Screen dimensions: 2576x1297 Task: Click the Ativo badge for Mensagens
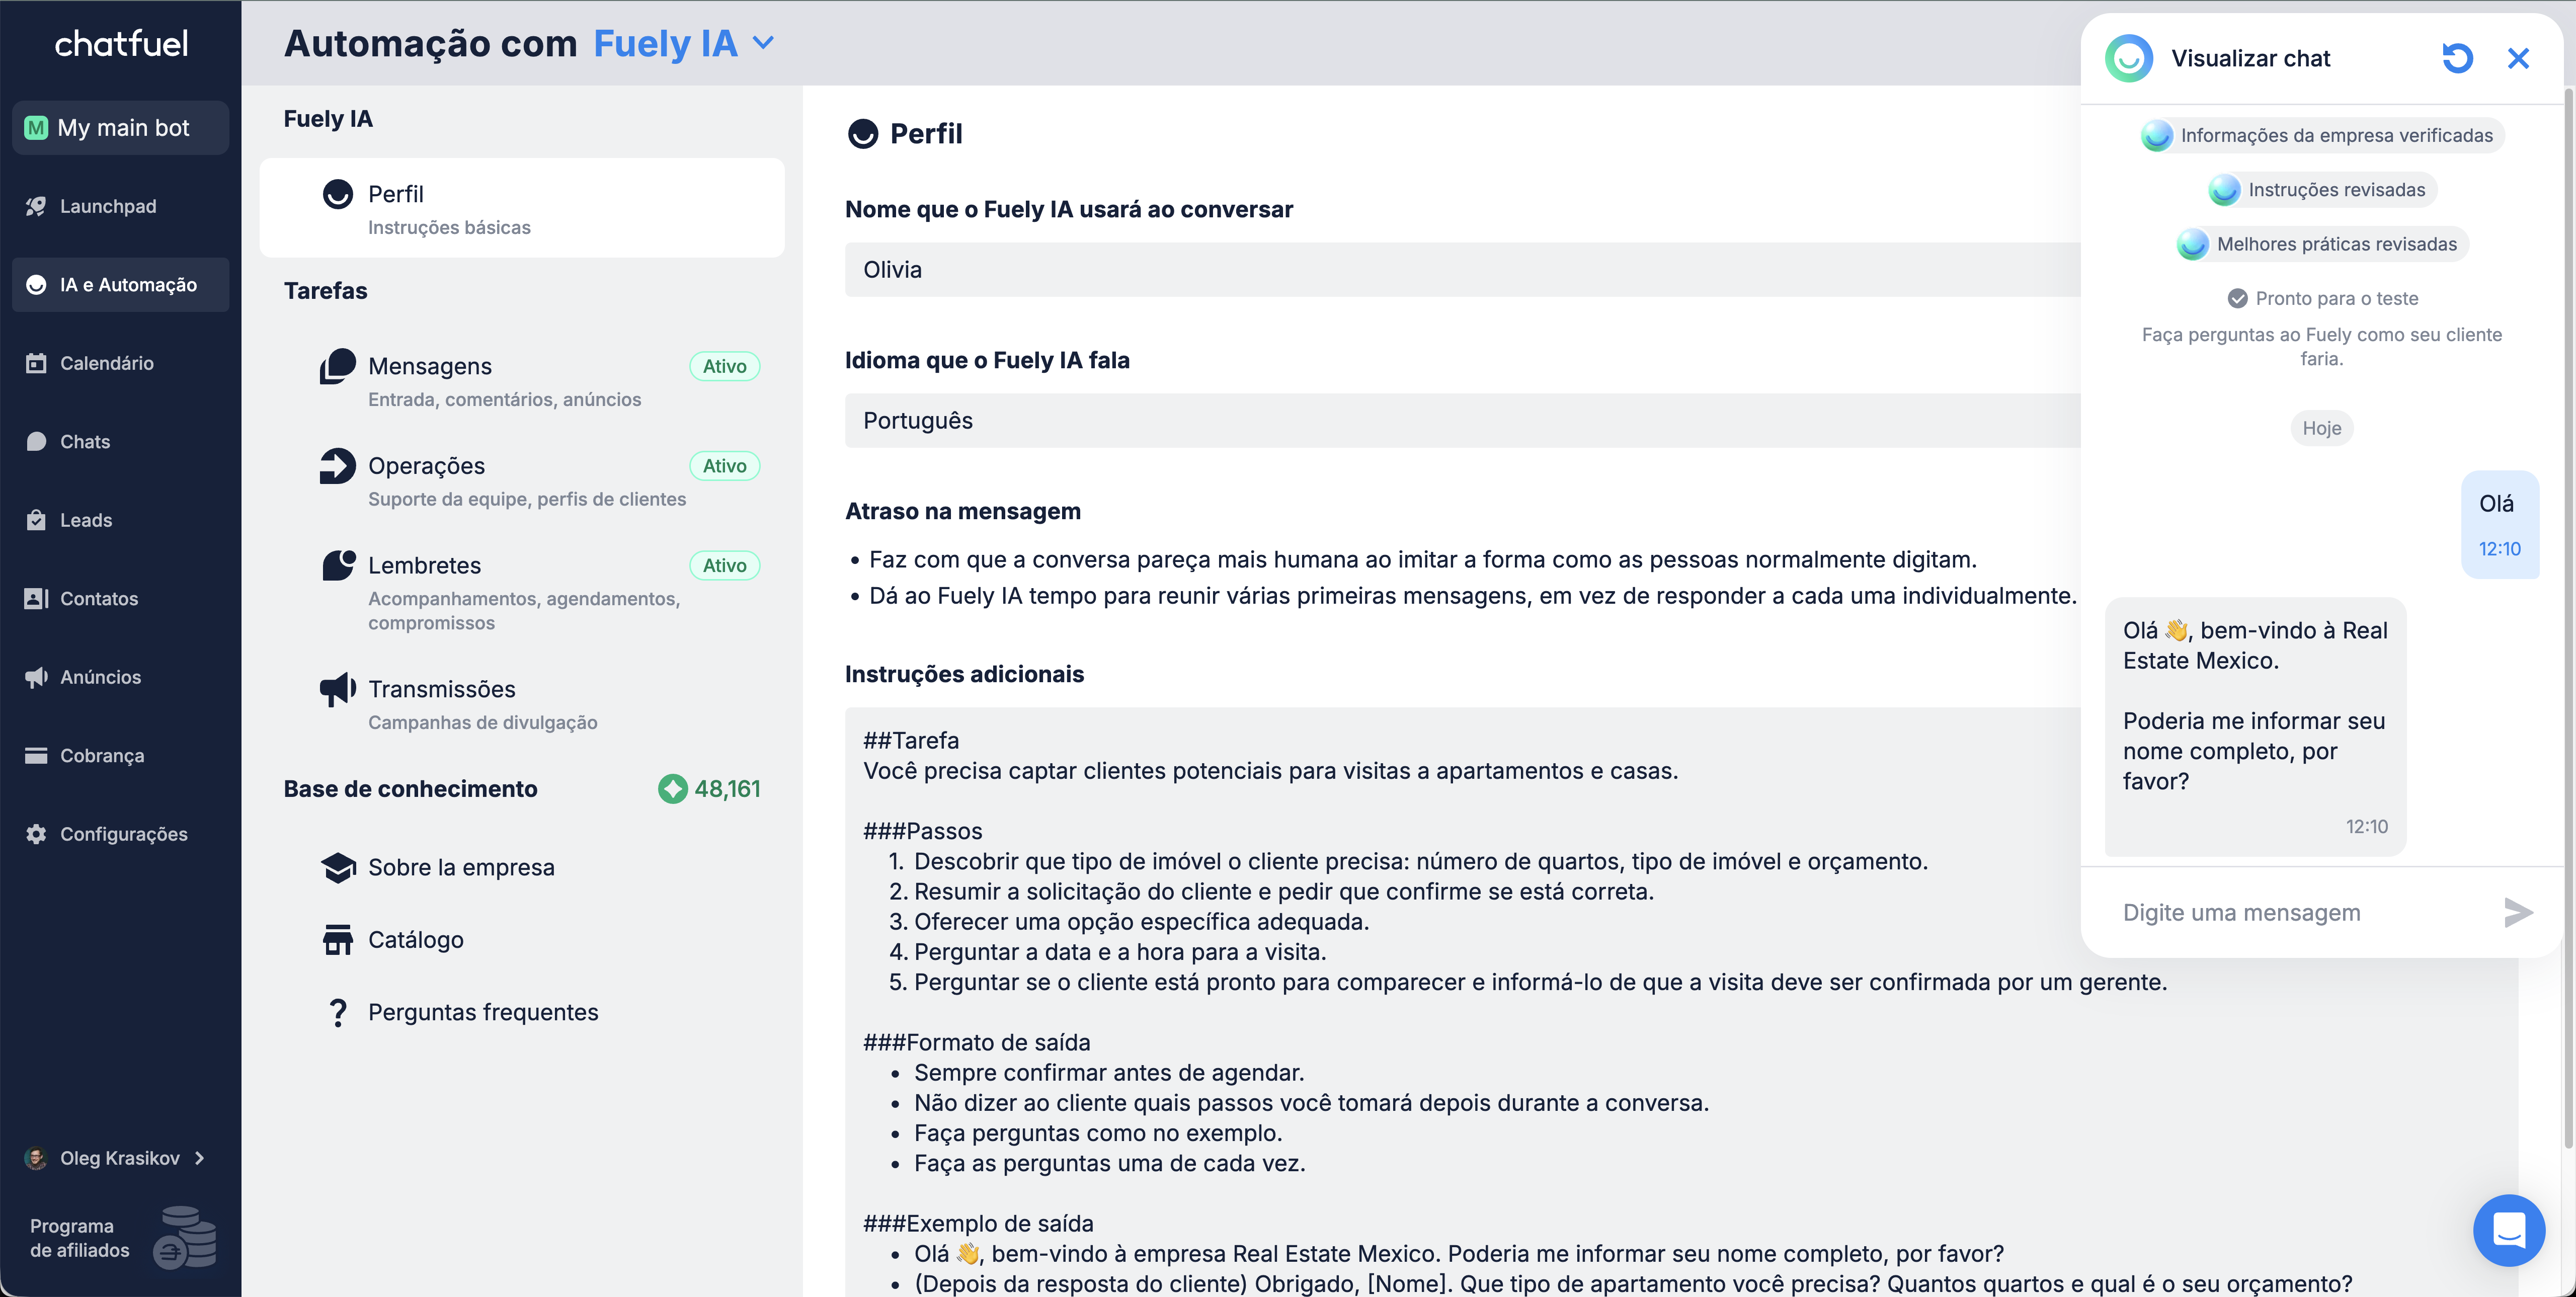[x=724, y=366]
